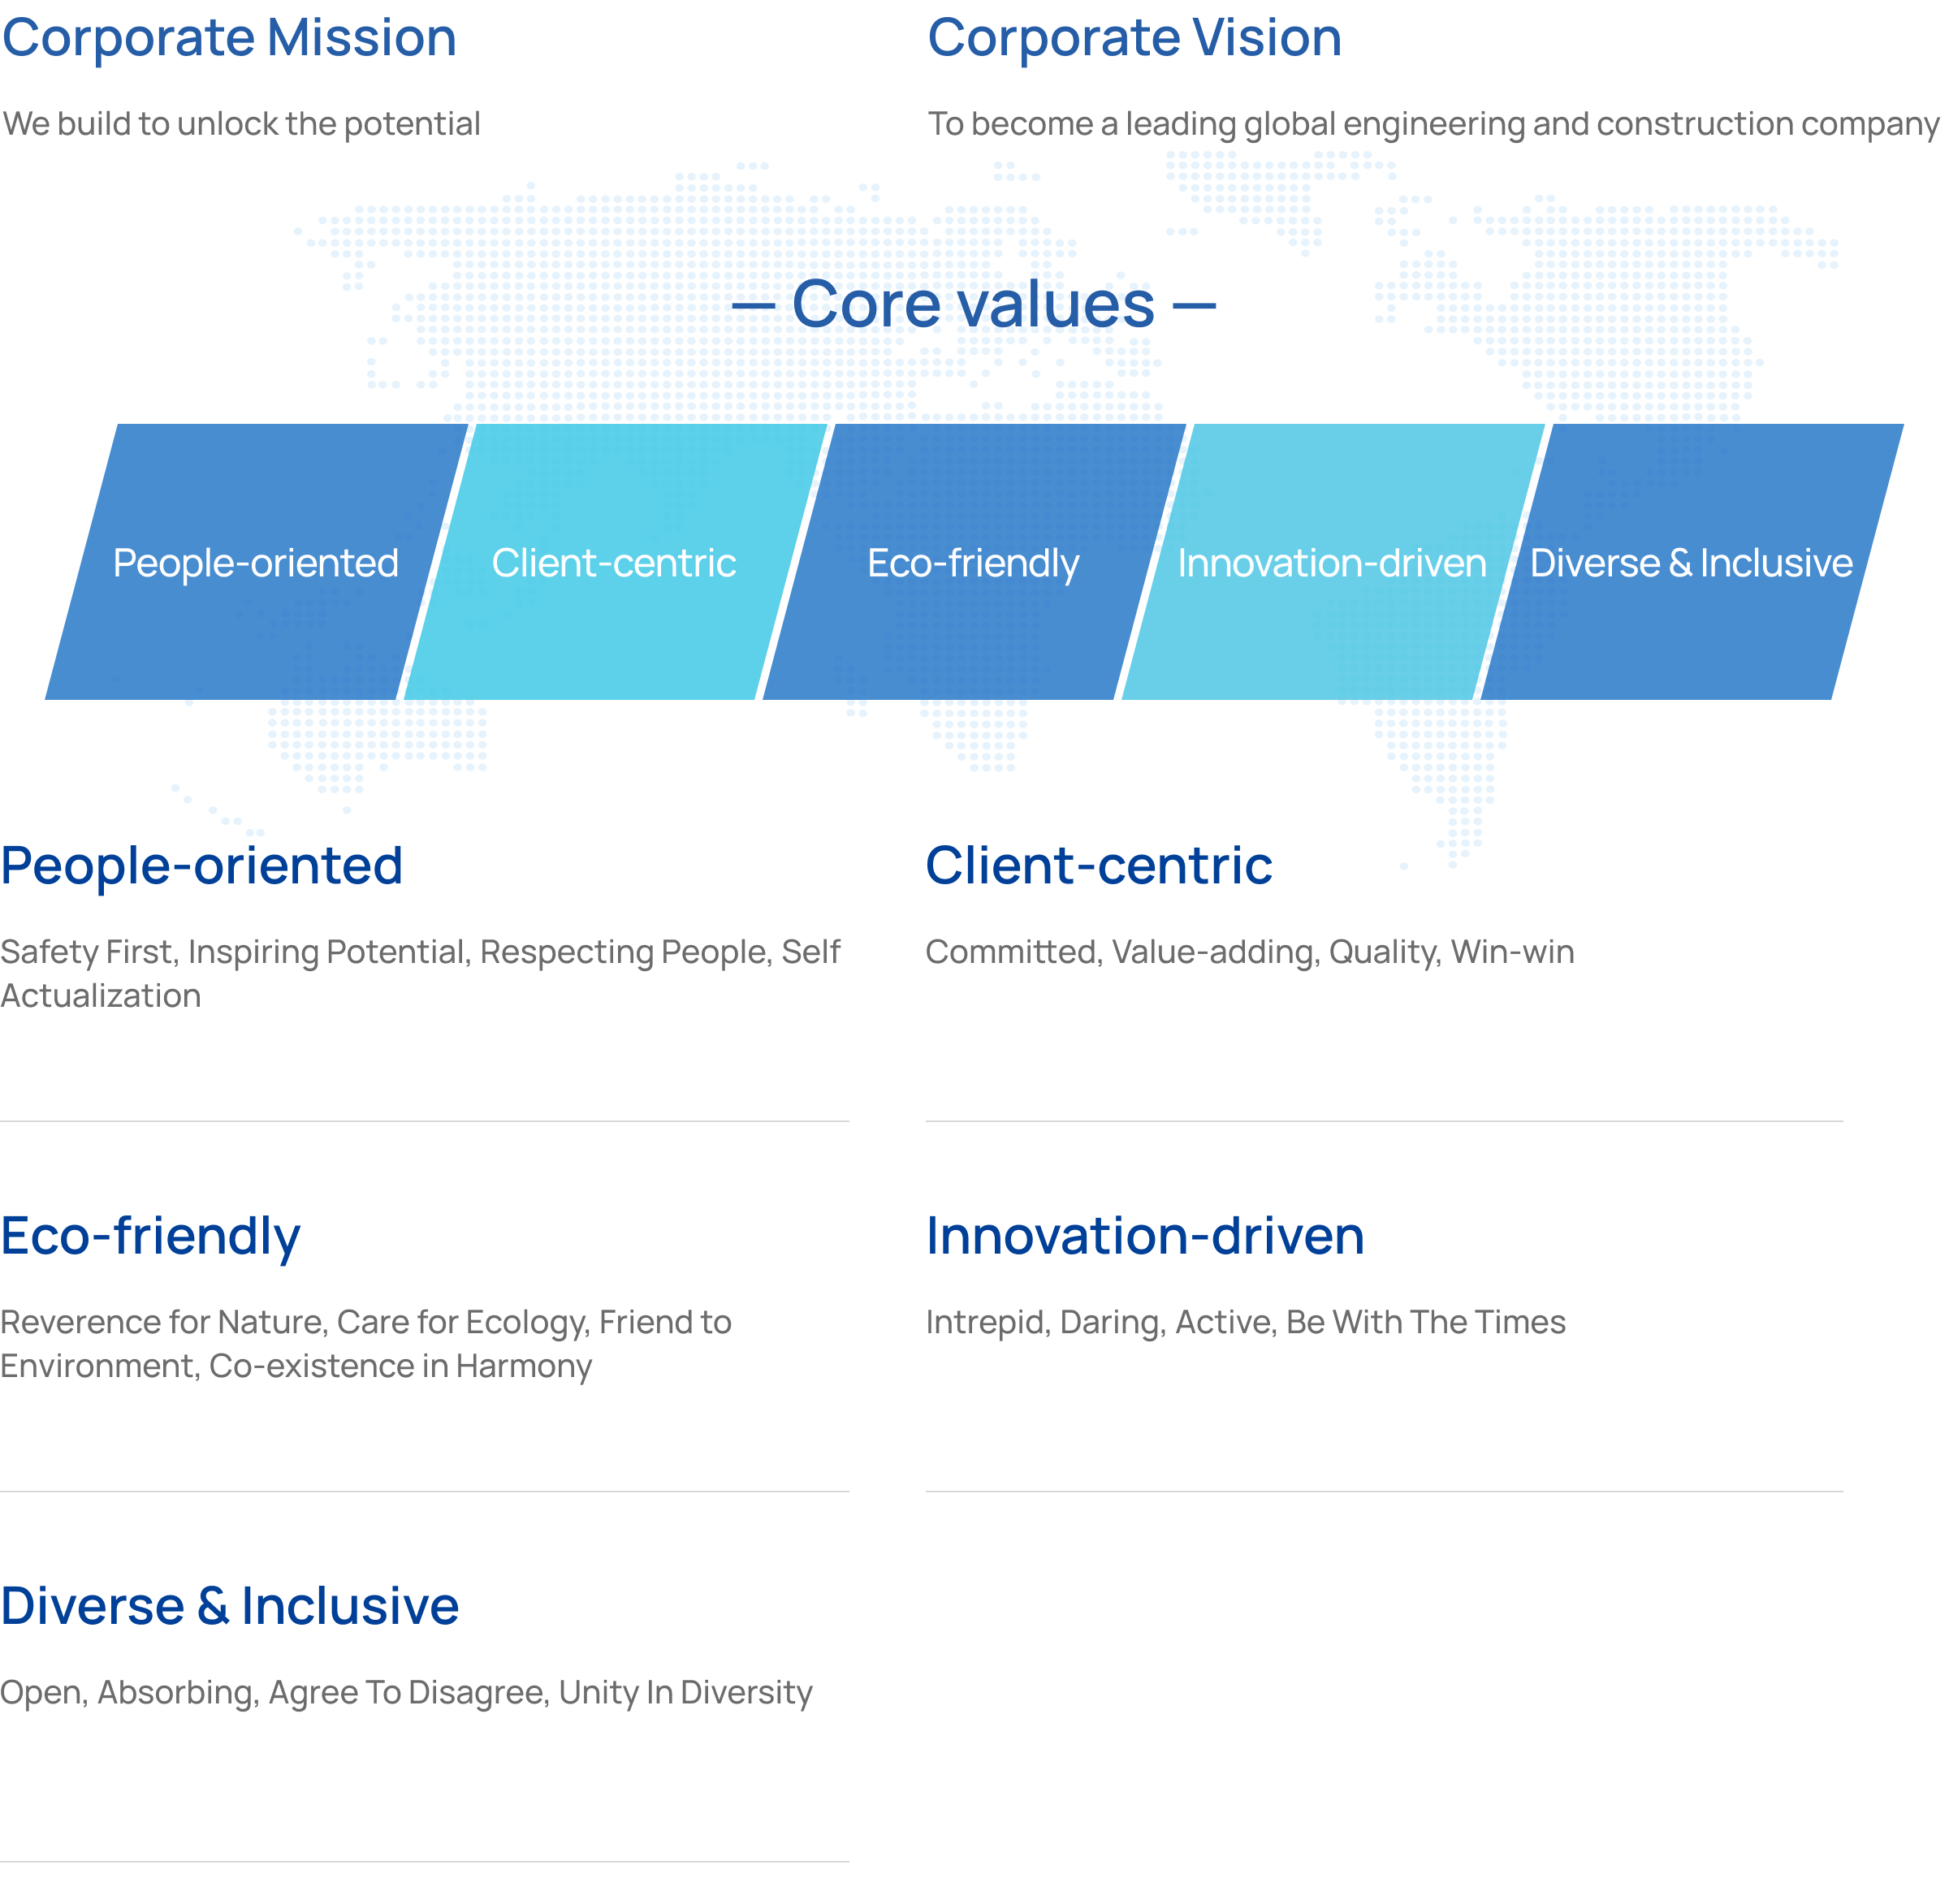Open the Innovation-driven section heading
The width and height of the screenshot is (1949, 1904).
[1145, 1236]
